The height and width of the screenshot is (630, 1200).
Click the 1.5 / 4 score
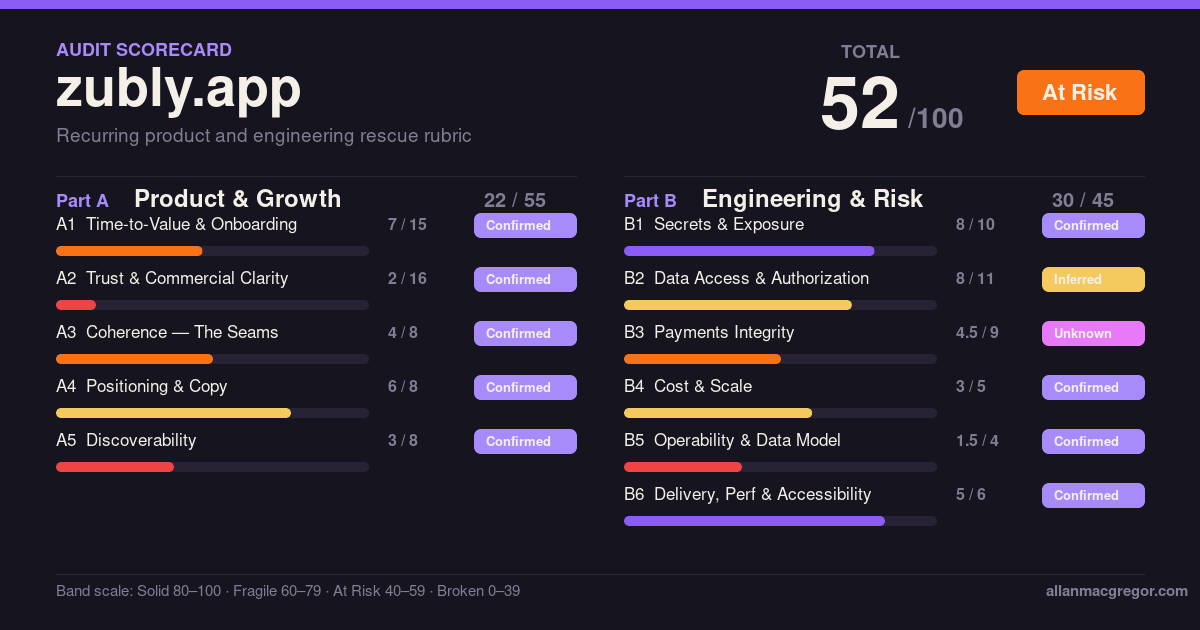pyautogui.click(x=977, y=441)
